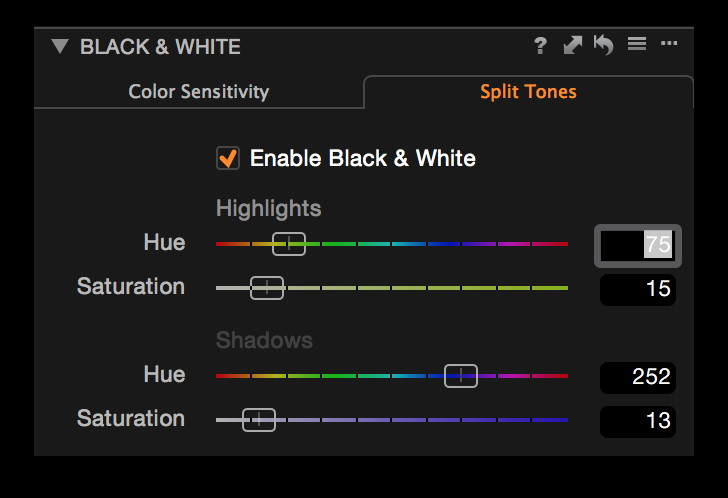Collapse the Black & White panel triangle
The image size is (728, 498).
click(x=60, y=46)
